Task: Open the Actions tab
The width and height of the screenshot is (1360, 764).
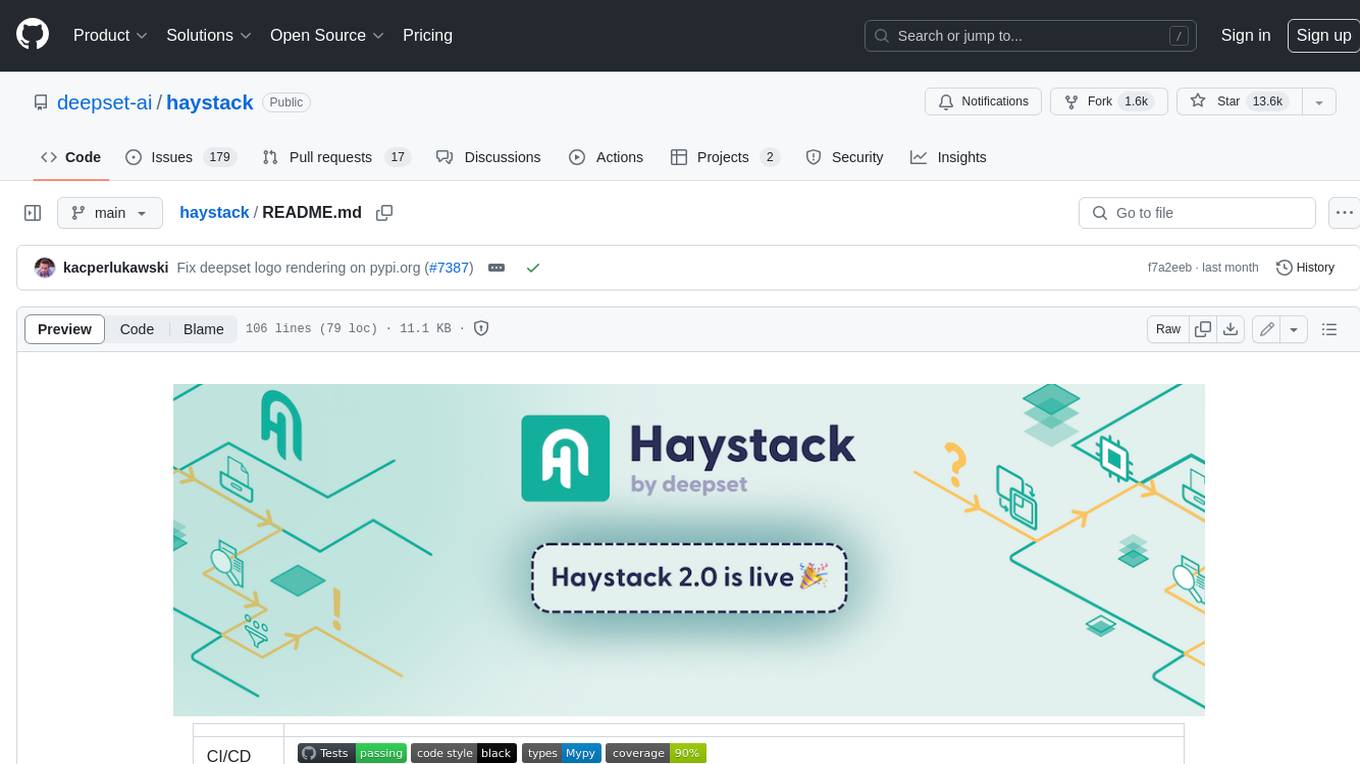Action: pyautogui.click(x=606, y=157)
